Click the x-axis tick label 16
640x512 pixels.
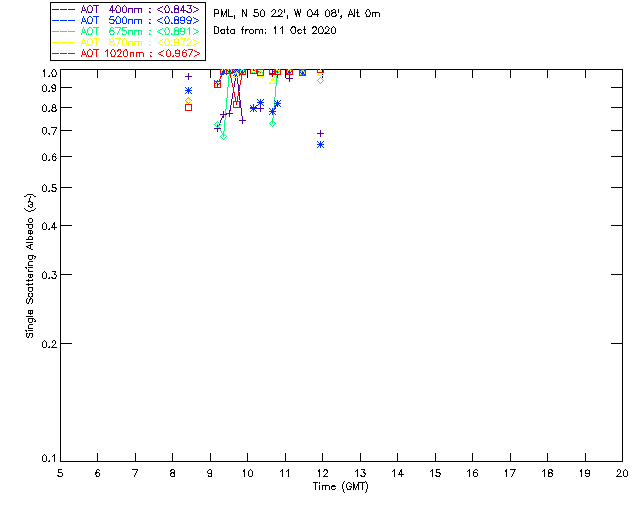(473, 473)
